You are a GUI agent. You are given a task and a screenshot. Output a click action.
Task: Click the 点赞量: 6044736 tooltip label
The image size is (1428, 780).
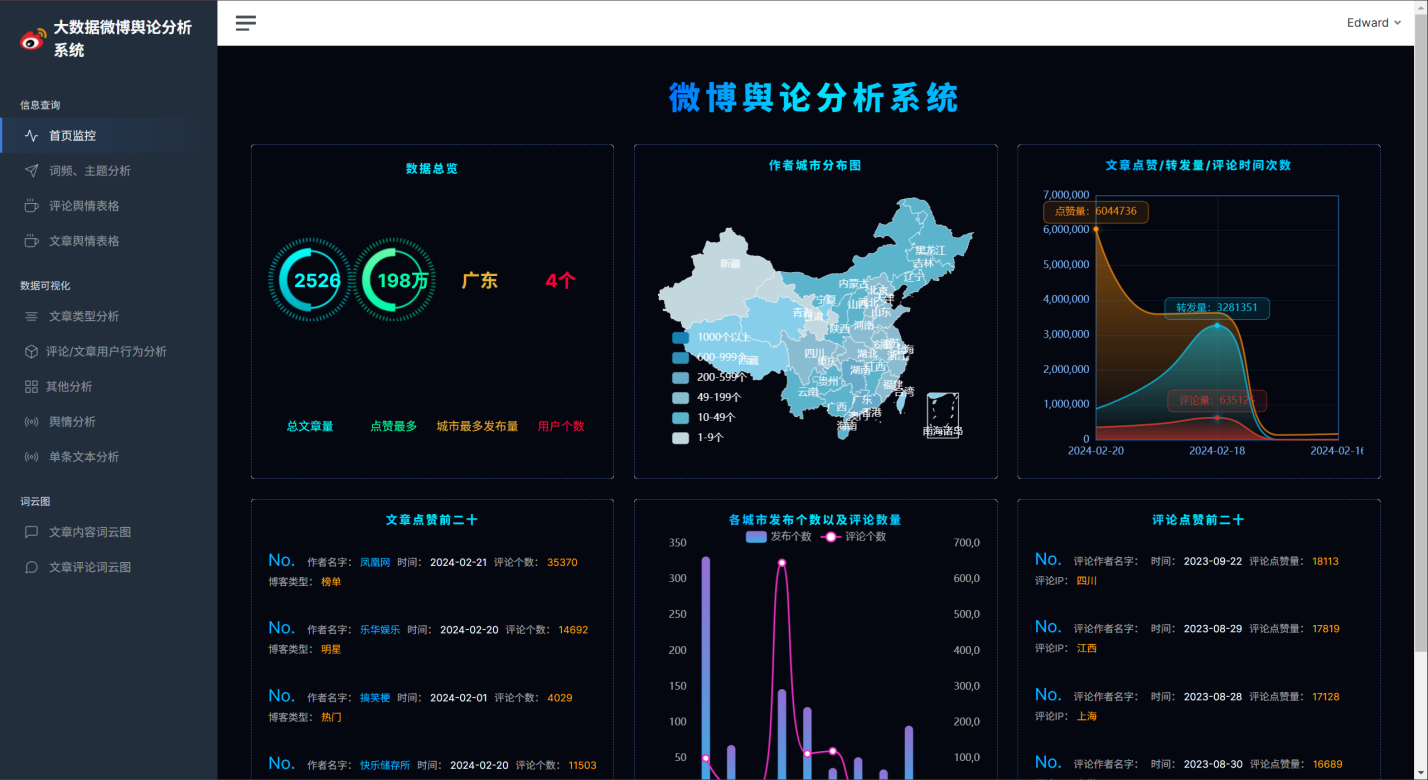(1096, 211)
